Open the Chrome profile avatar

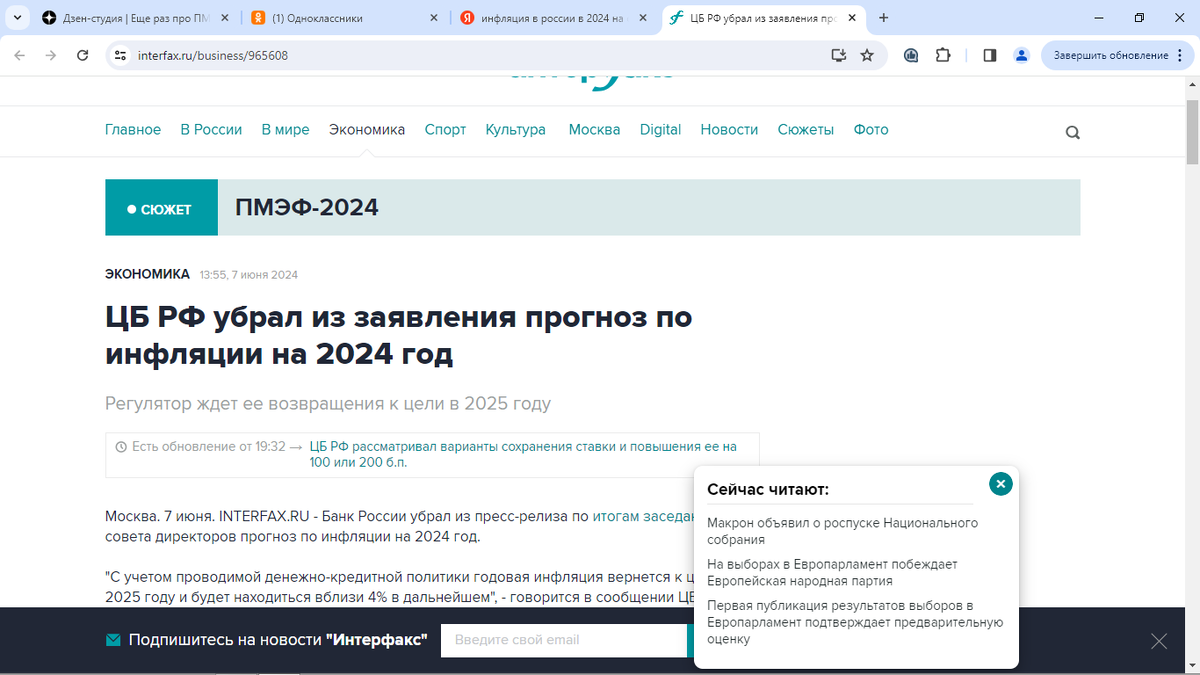click(x=1021, y=55)
